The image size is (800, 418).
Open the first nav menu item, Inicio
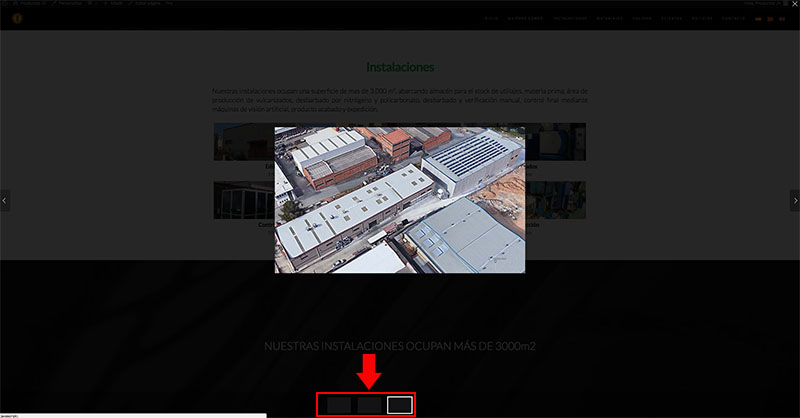point(491,19)
